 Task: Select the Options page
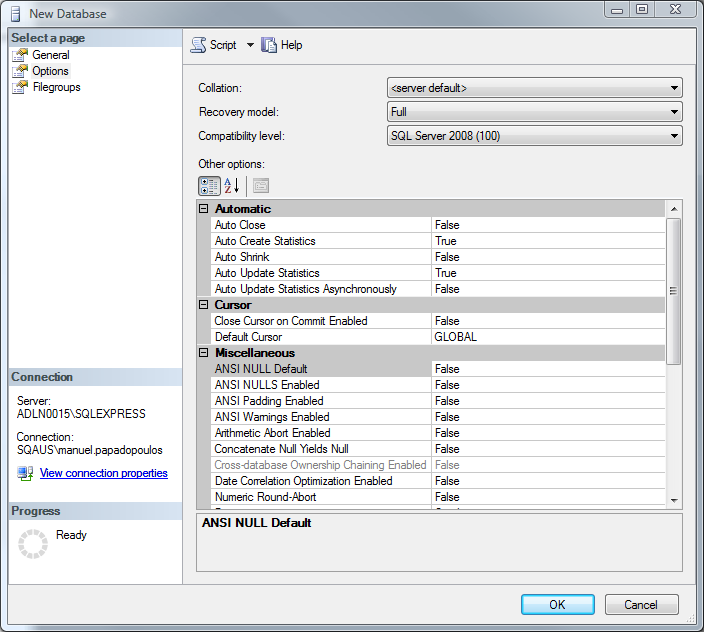click(50, 71)
